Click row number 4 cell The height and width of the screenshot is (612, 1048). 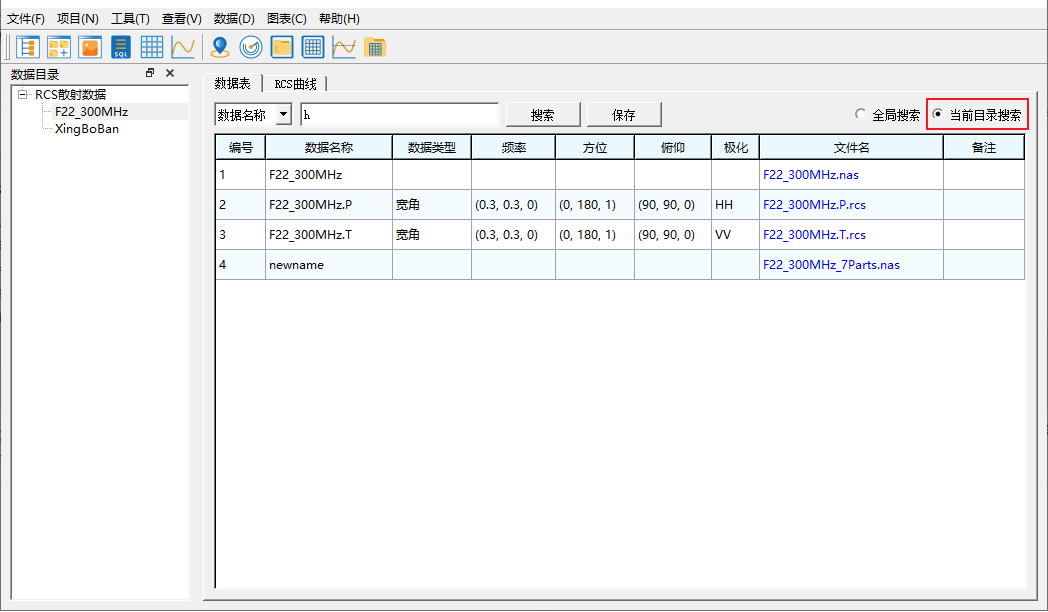click(241, 265)
